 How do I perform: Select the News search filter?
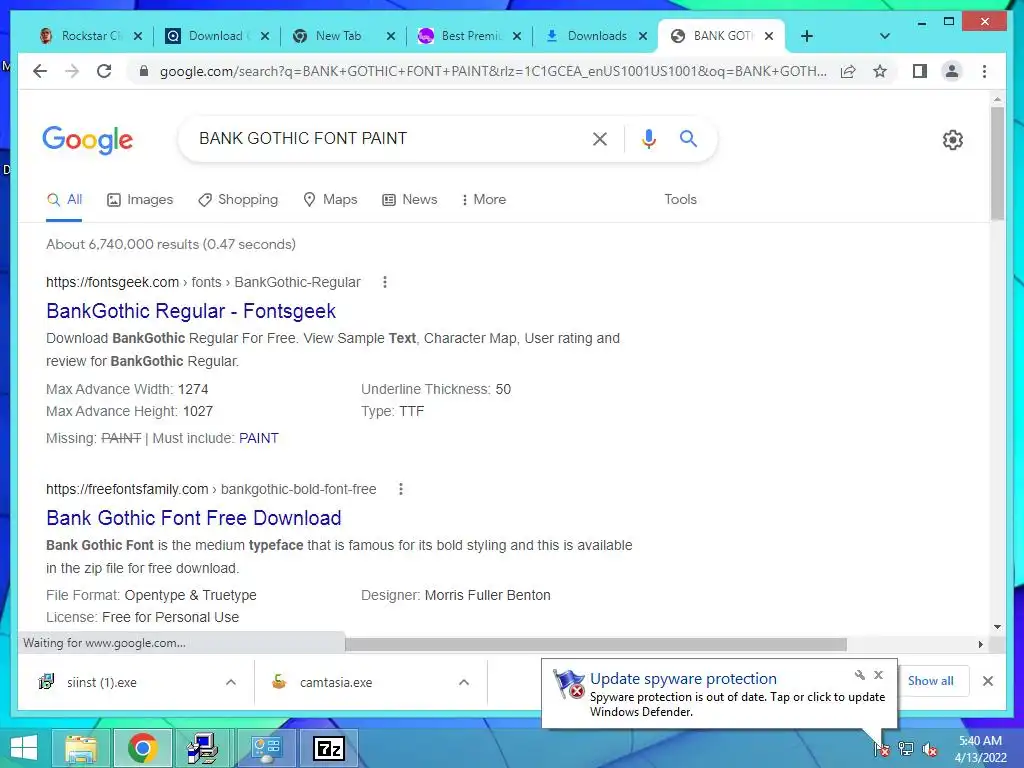(409, 199)
